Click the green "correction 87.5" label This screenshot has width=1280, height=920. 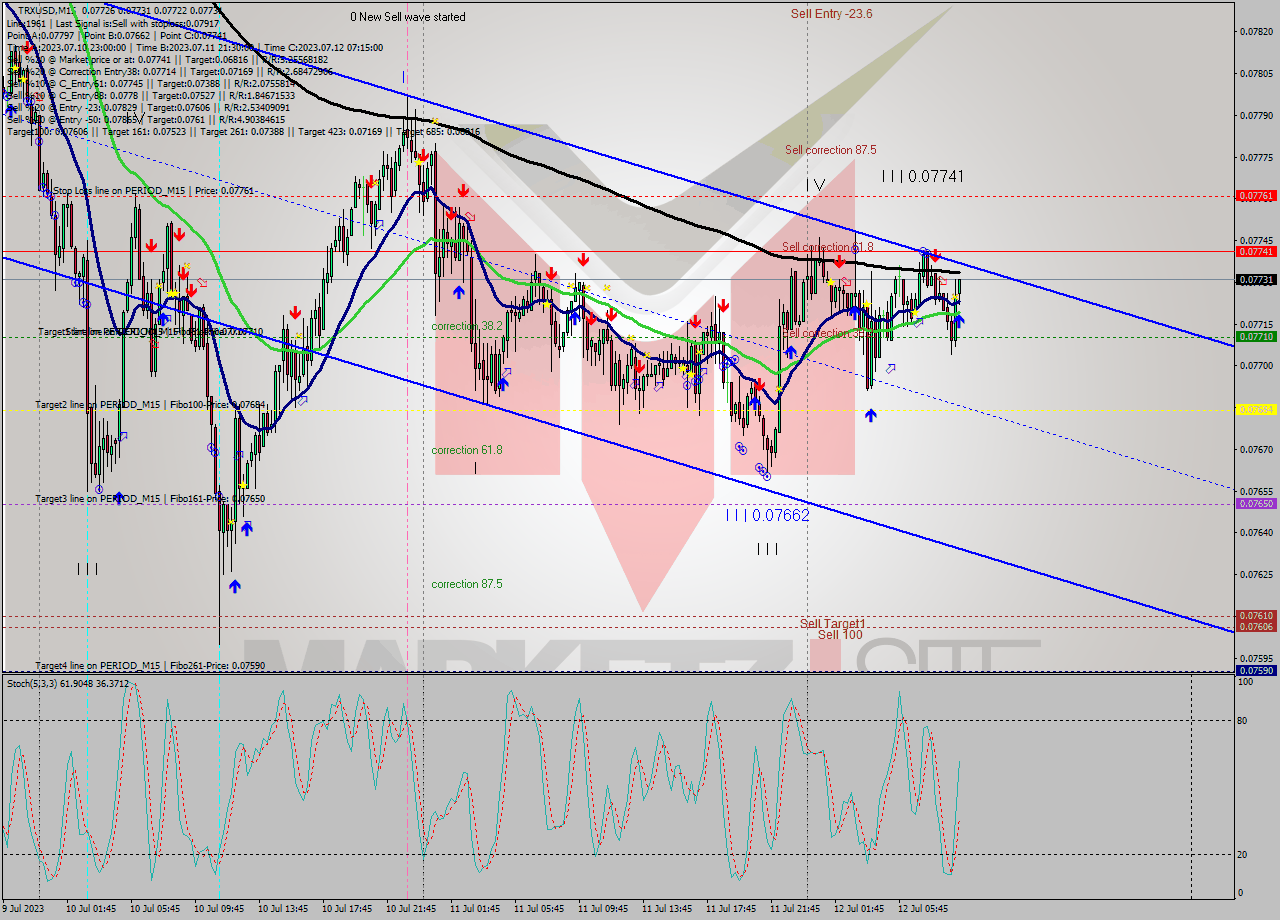pos(468,584)
